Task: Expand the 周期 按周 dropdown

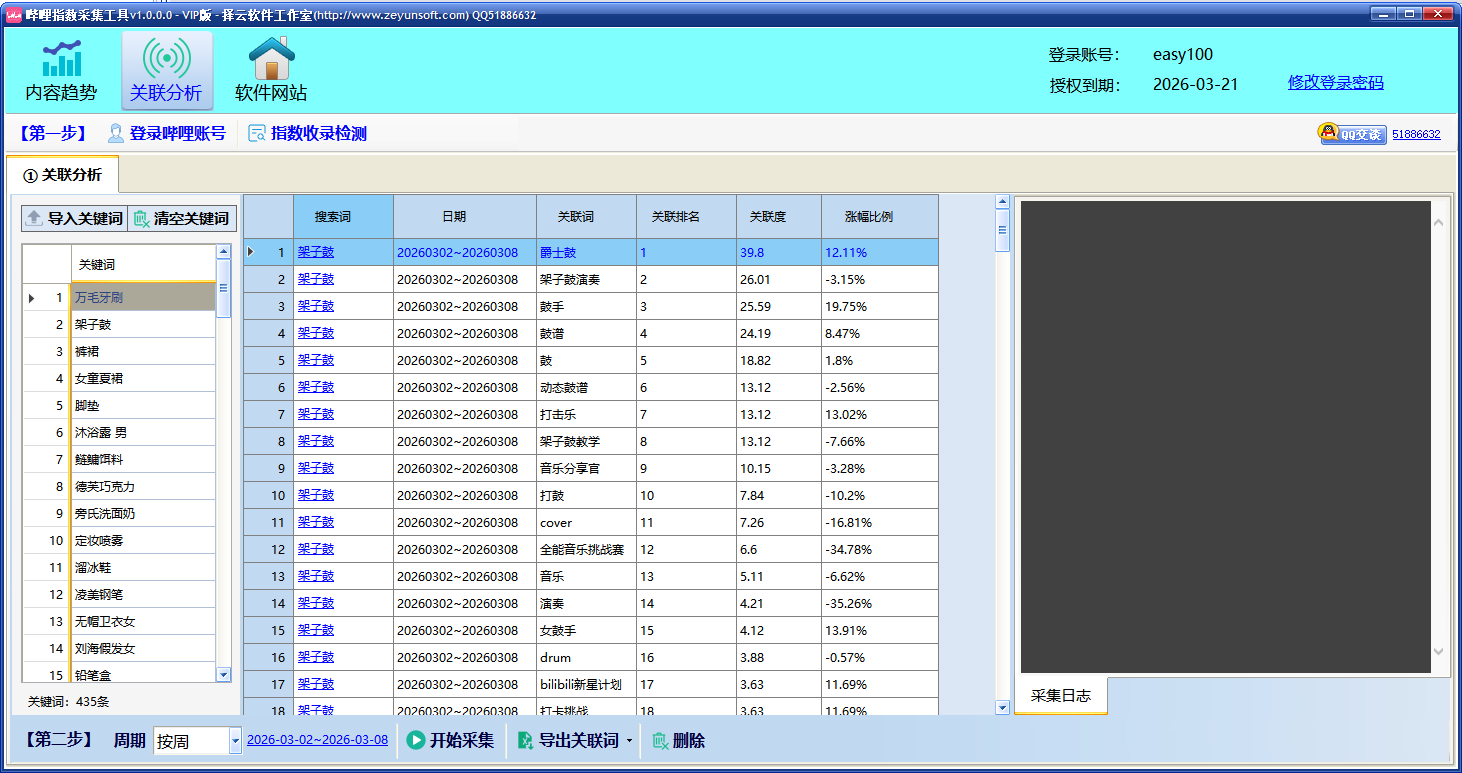Action: point(235,742)
